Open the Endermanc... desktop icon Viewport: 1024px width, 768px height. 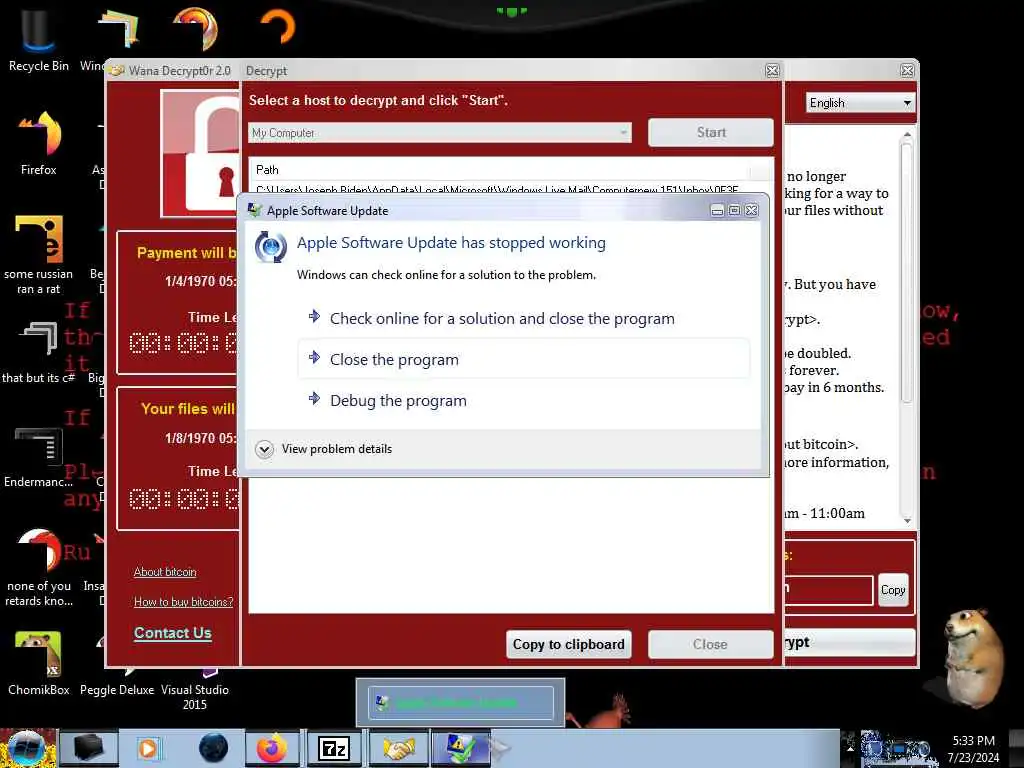(x=39, y=457)
